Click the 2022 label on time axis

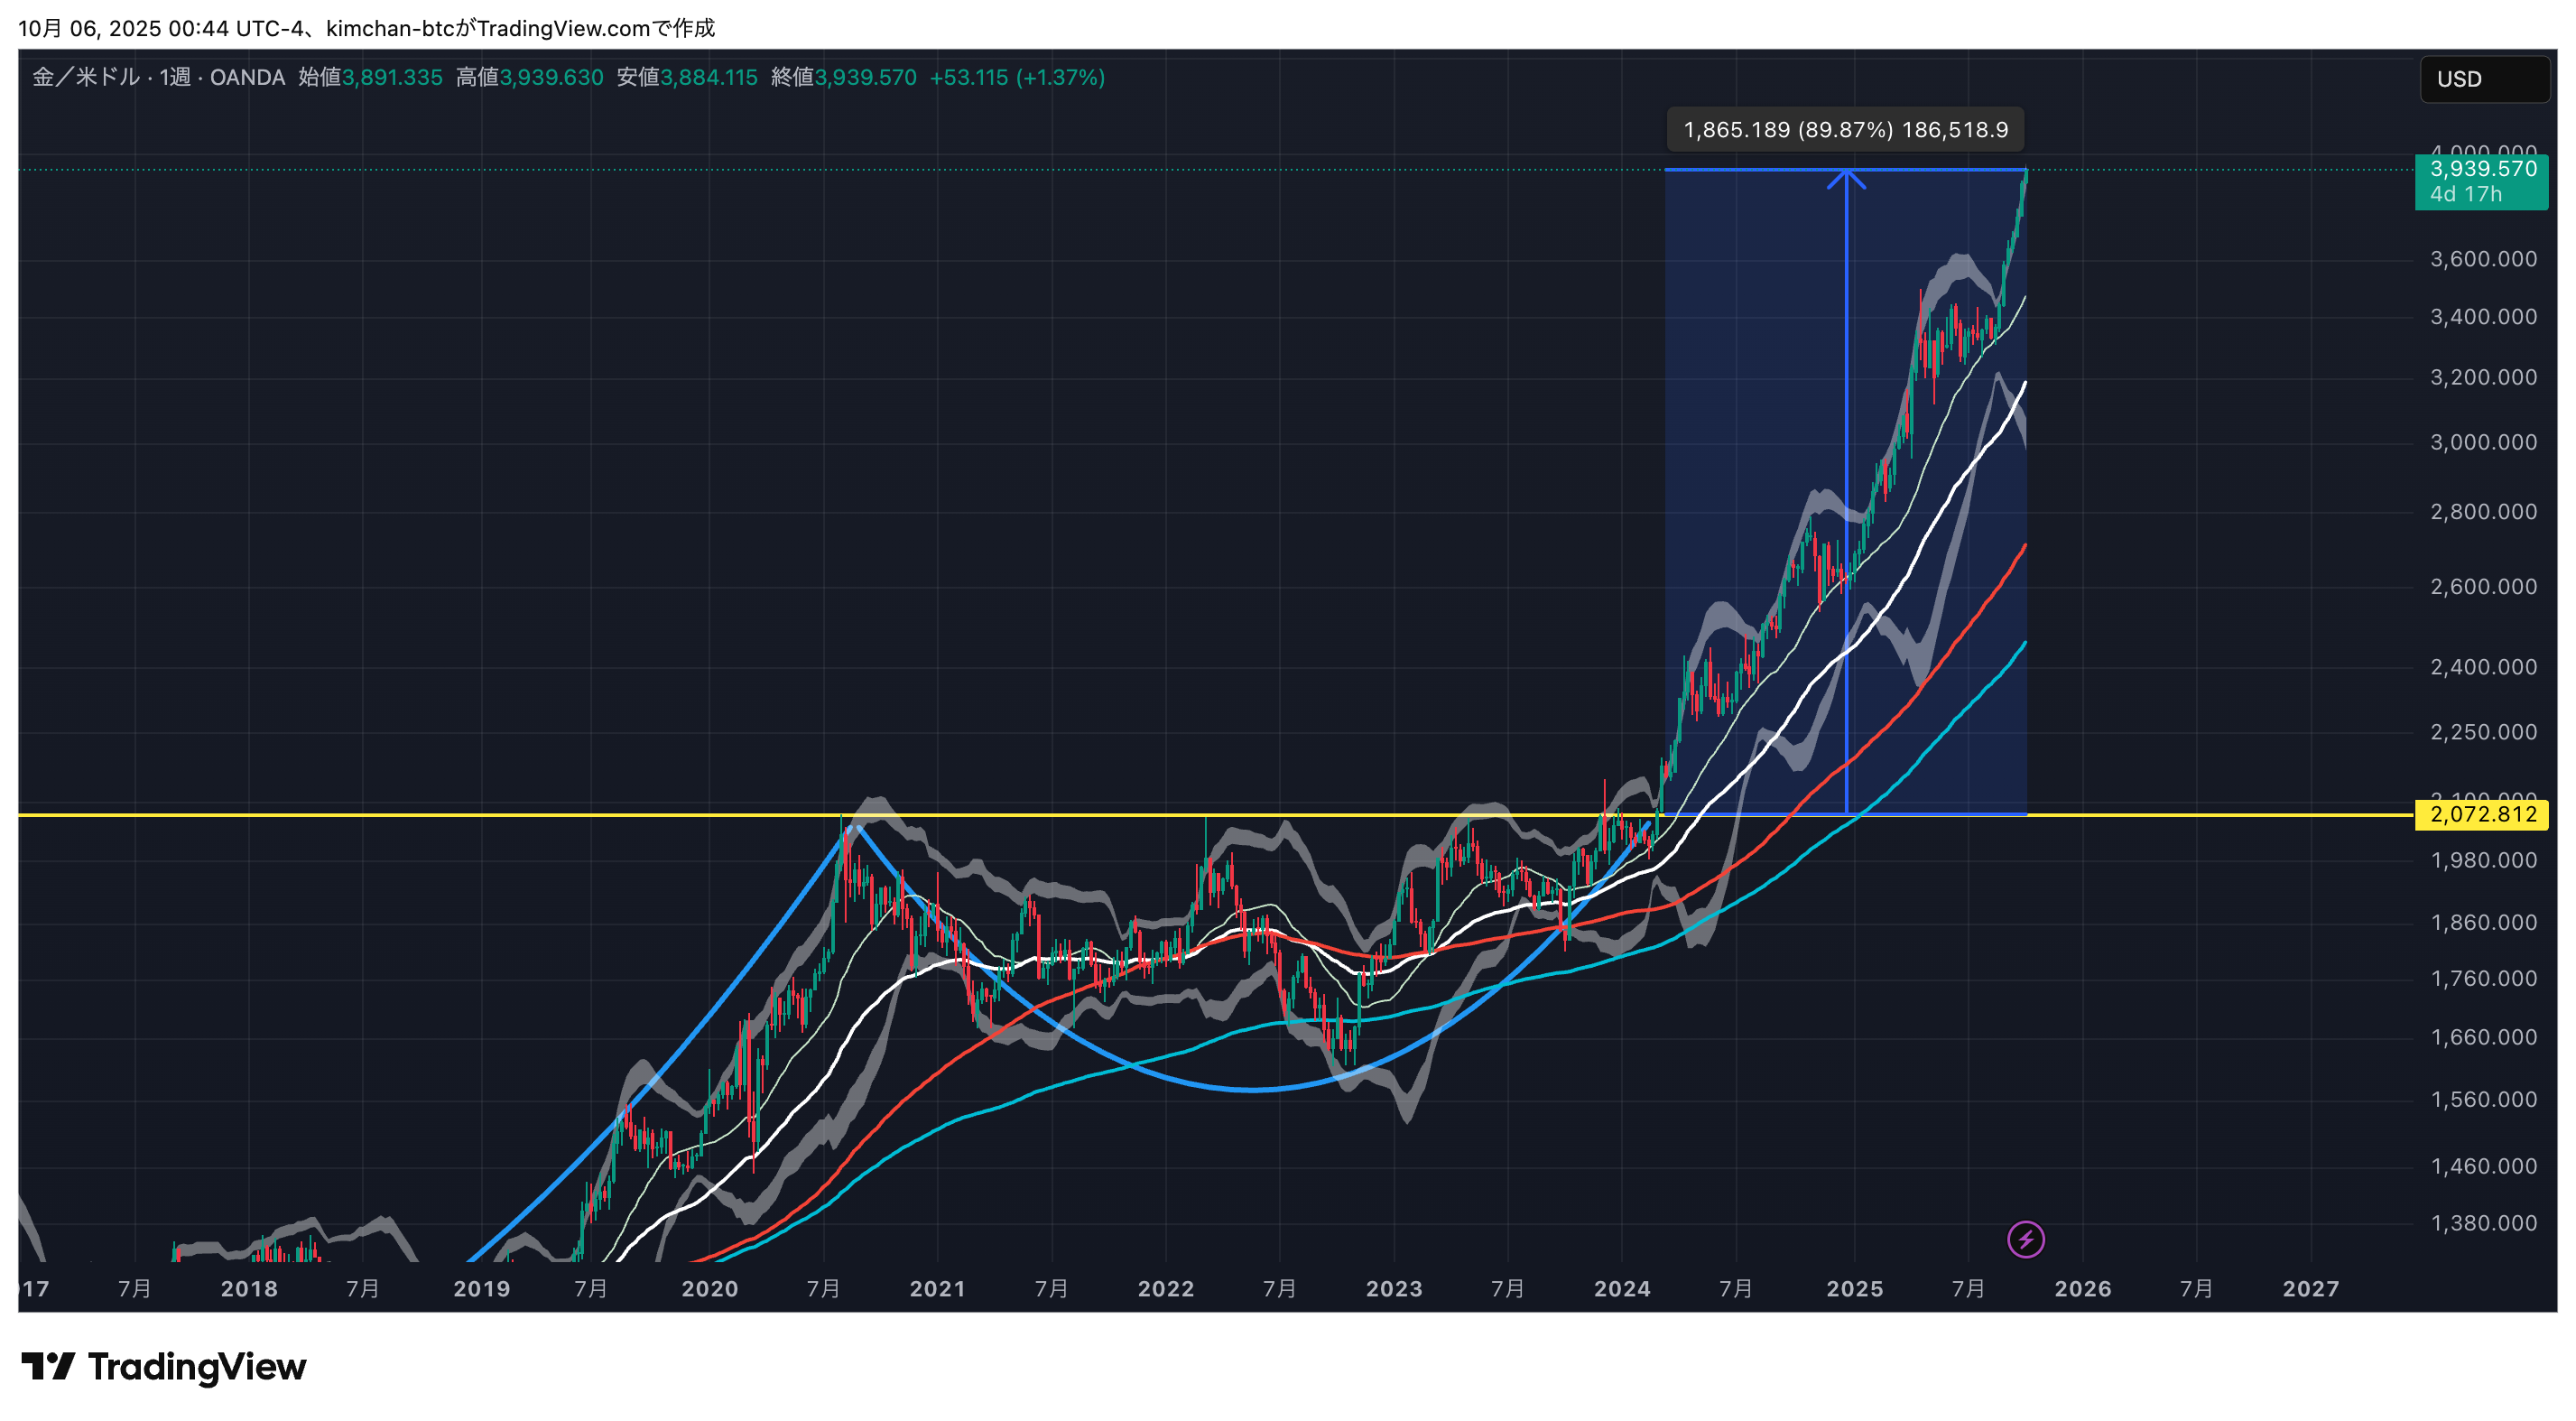pyautogui.click(x=1165, y=1288)
